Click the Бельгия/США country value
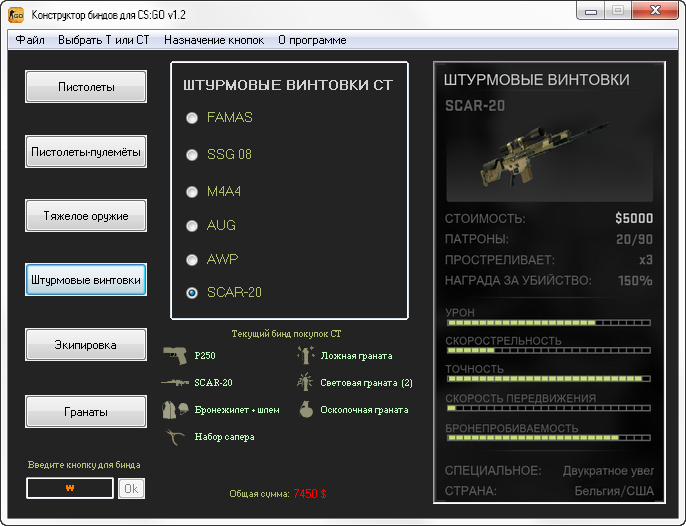Viewport: 686px width, 526px height. click(614, 491)
